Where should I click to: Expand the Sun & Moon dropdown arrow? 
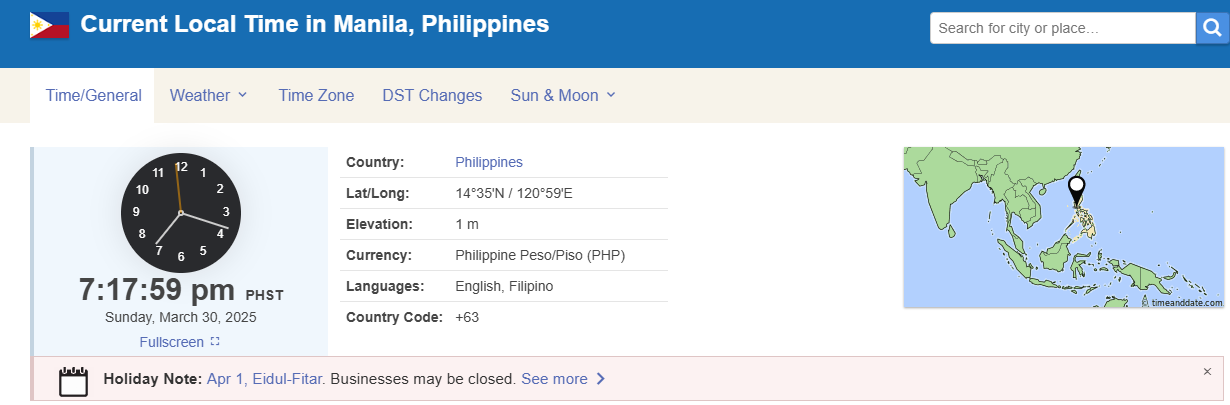(x=611, y=95)
